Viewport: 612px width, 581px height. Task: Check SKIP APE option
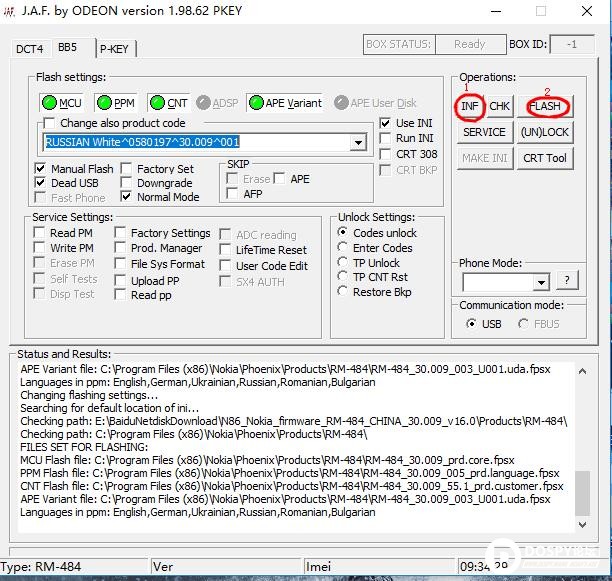pos(279,179)
